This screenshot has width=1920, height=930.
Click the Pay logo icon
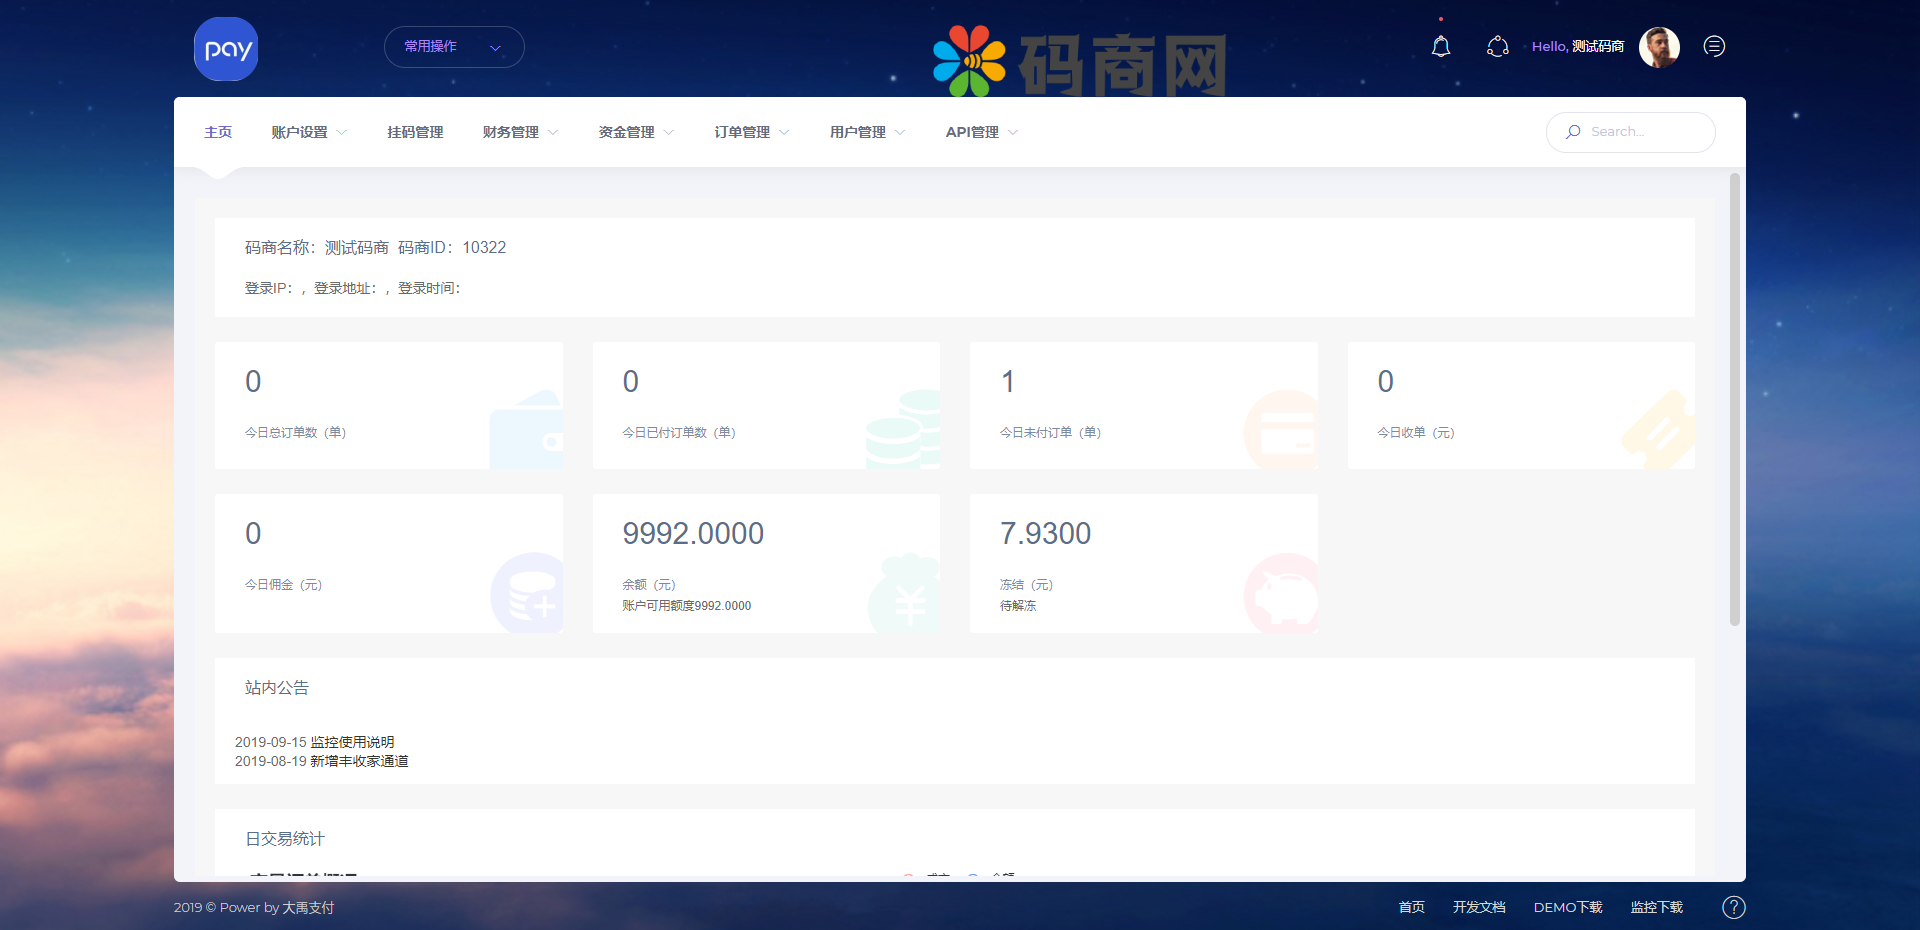[x=226, y=49]
